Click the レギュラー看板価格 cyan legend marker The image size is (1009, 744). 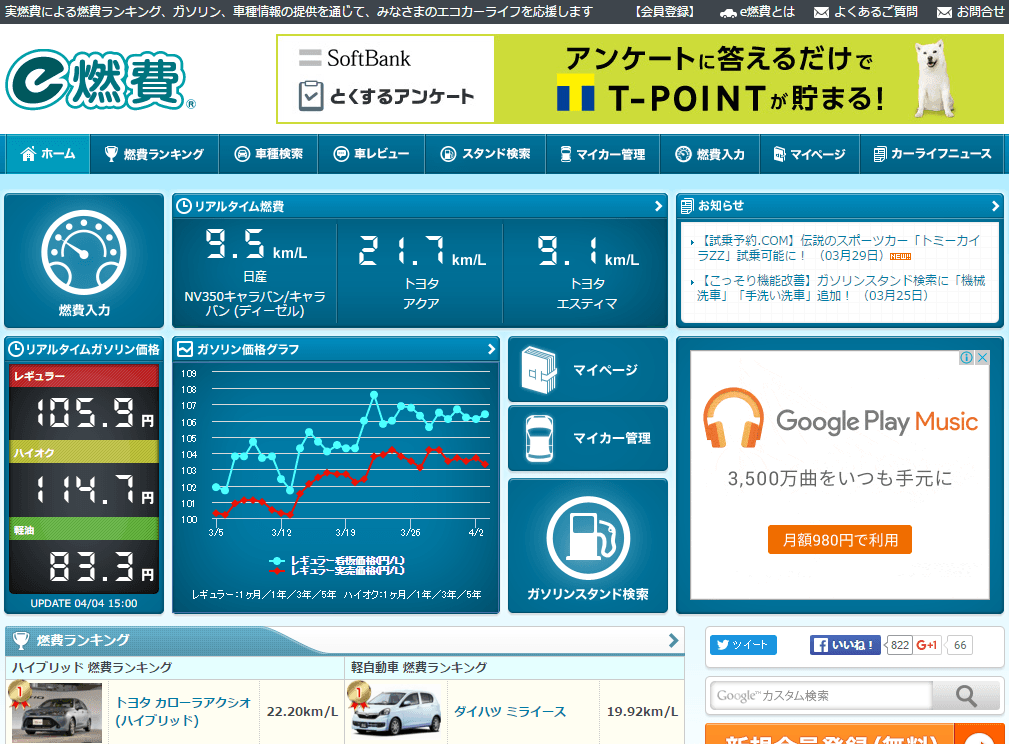click(277, 561)
